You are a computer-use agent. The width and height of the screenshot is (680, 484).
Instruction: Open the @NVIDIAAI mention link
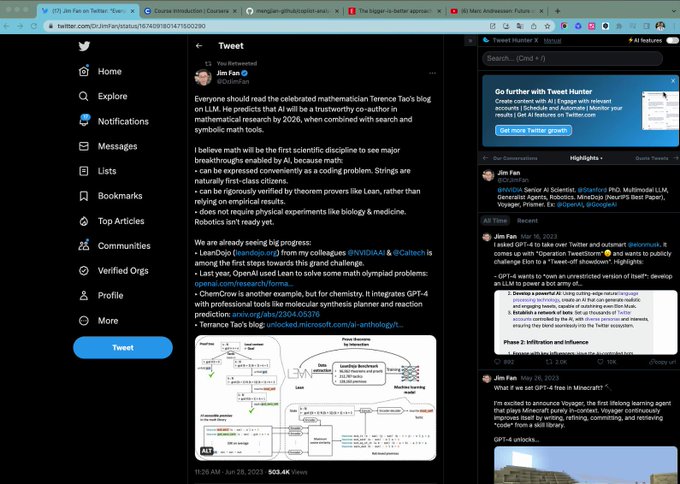pyautogui.click(x=366, y=253)
